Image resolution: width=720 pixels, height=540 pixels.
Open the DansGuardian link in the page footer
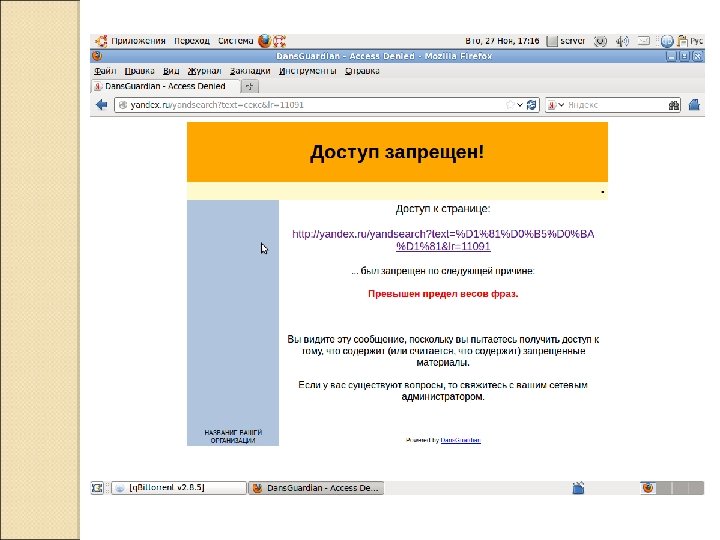(x=460, y=440)
